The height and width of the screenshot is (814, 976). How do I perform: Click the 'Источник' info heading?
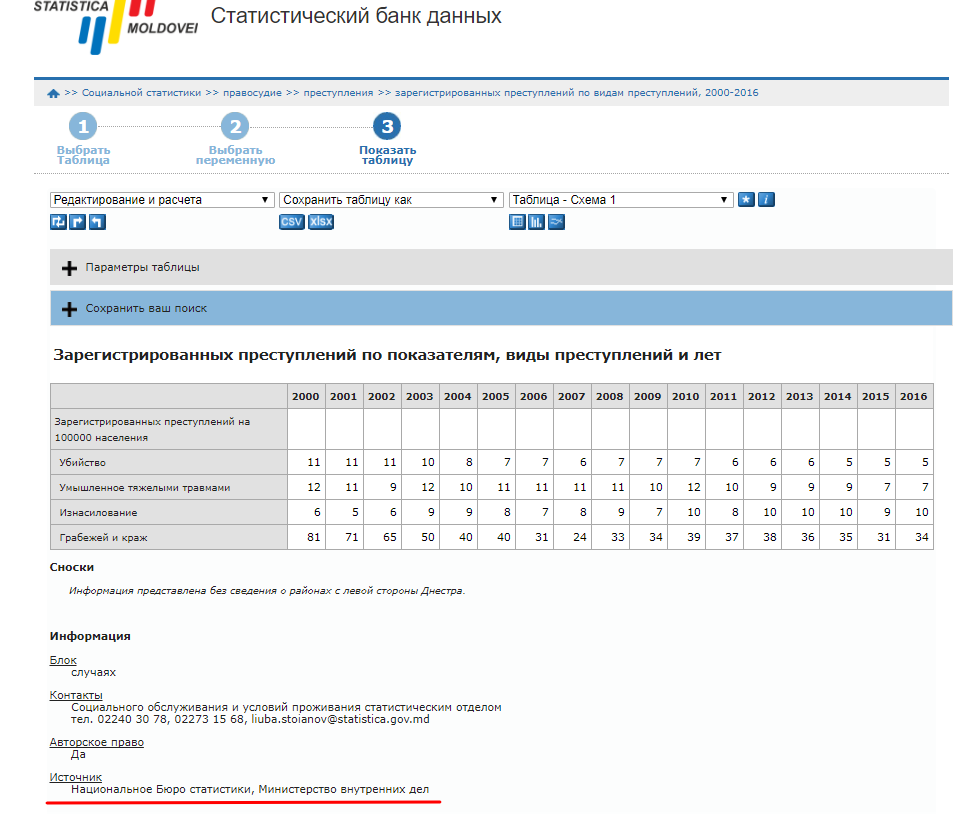click(75, 777)
